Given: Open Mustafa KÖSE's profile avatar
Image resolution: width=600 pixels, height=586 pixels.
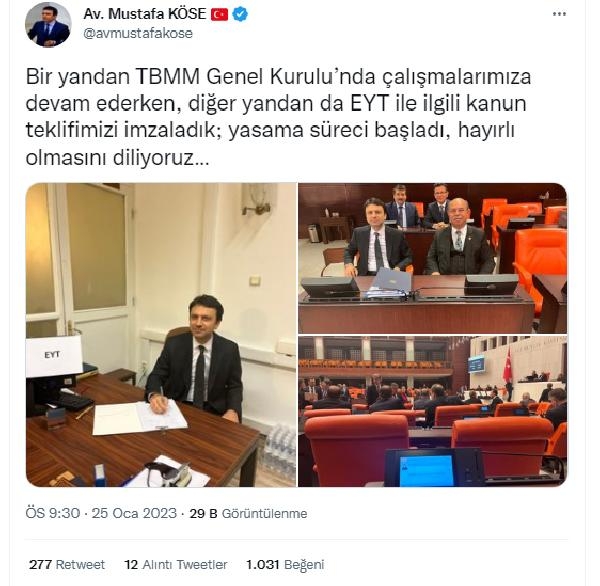Looking at the screenshot, I should click(48, 24).
